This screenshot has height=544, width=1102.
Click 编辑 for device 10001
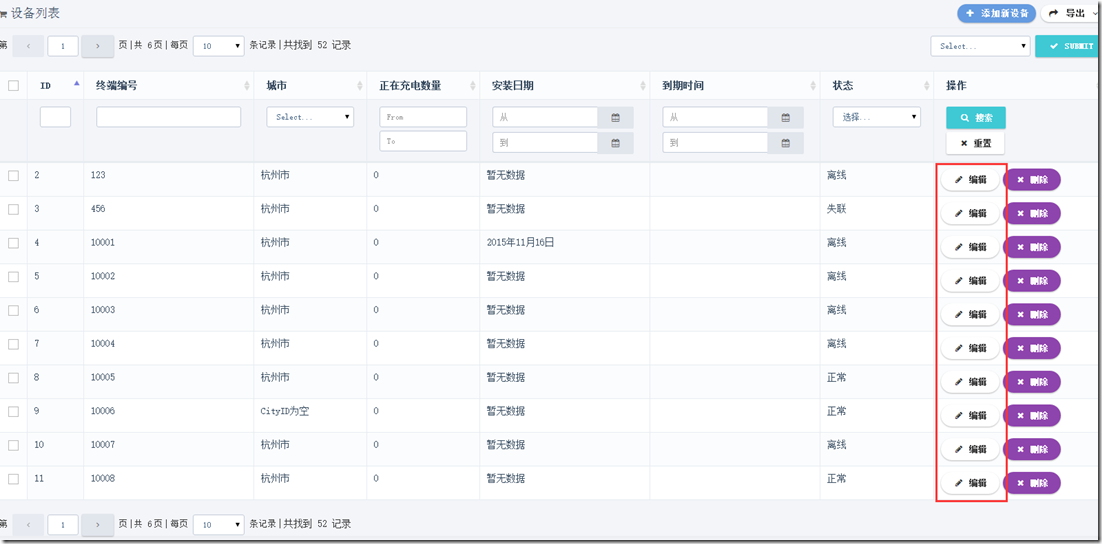click(970, 247)
